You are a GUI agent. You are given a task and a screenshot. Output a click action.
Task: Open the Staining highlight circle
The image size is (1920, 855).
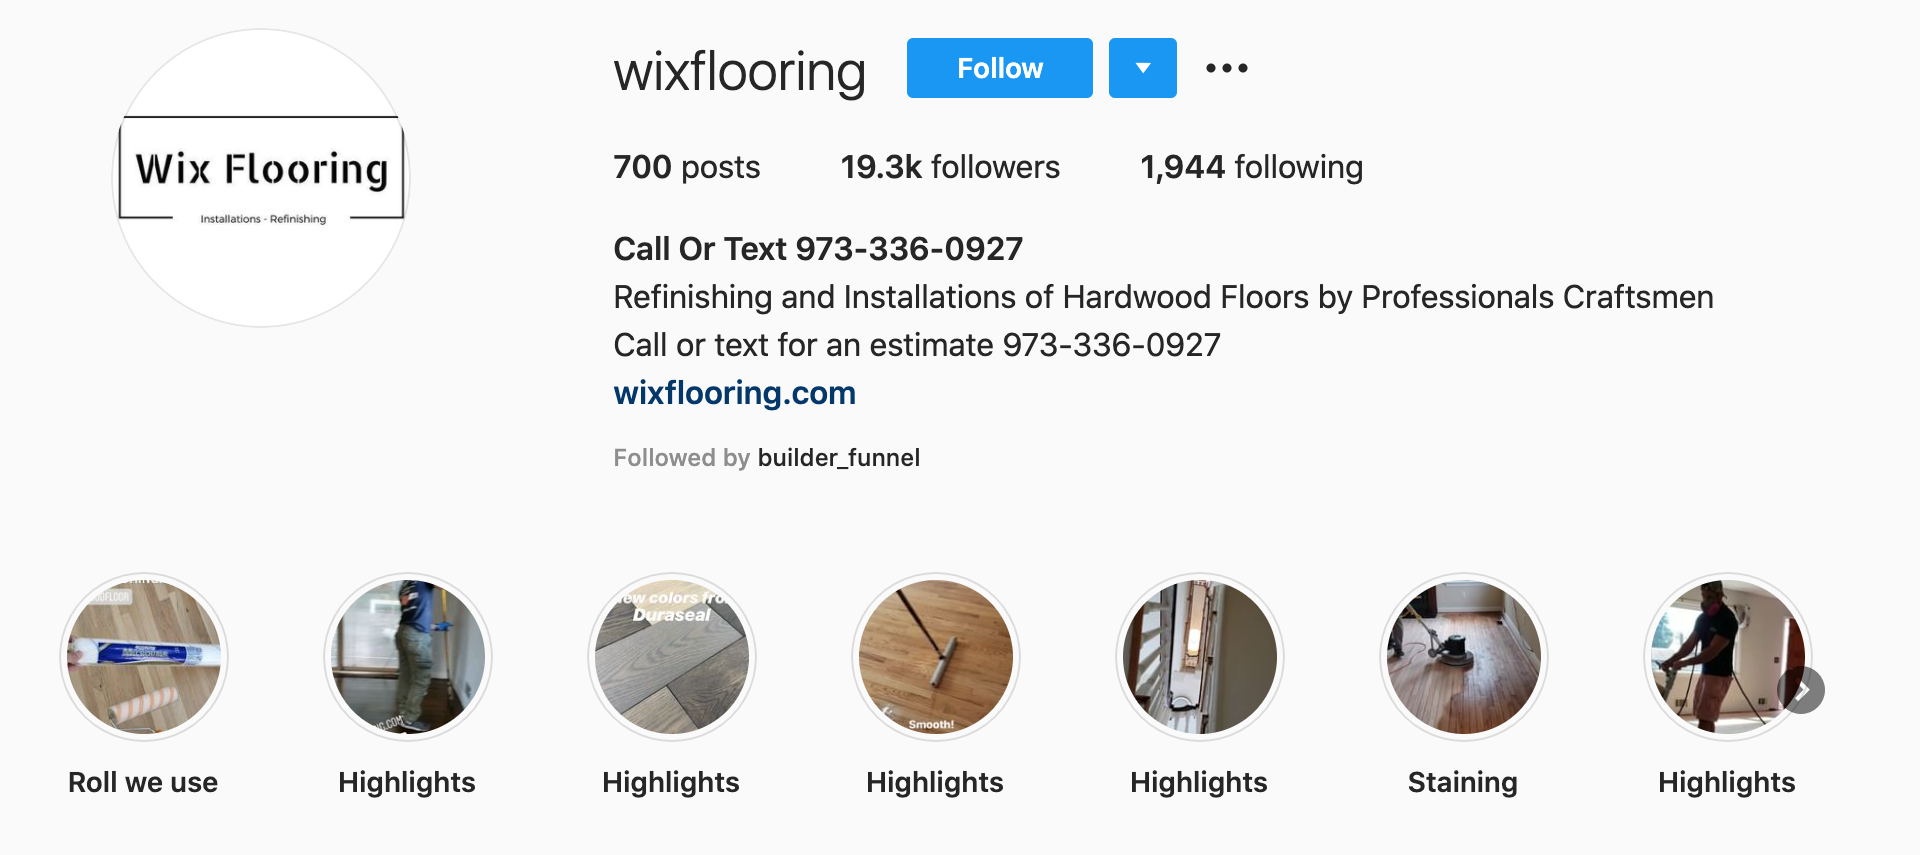click(x=1464, y=657)
